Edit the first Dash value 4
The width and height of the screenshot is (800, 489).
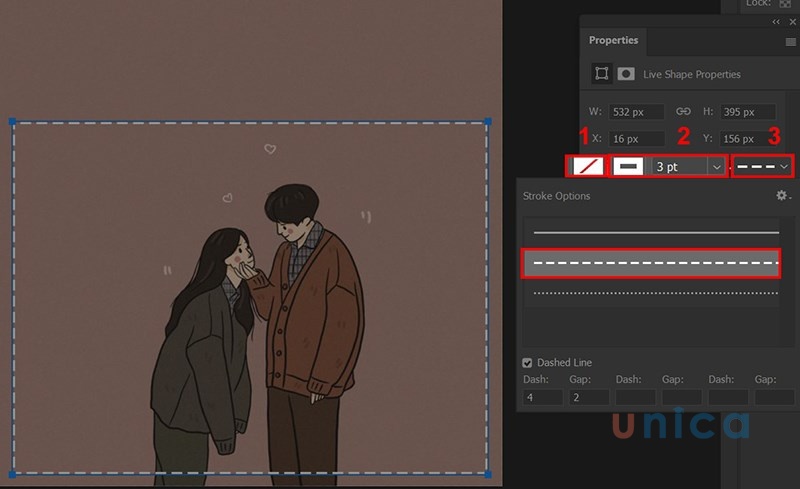pos(542,397)
